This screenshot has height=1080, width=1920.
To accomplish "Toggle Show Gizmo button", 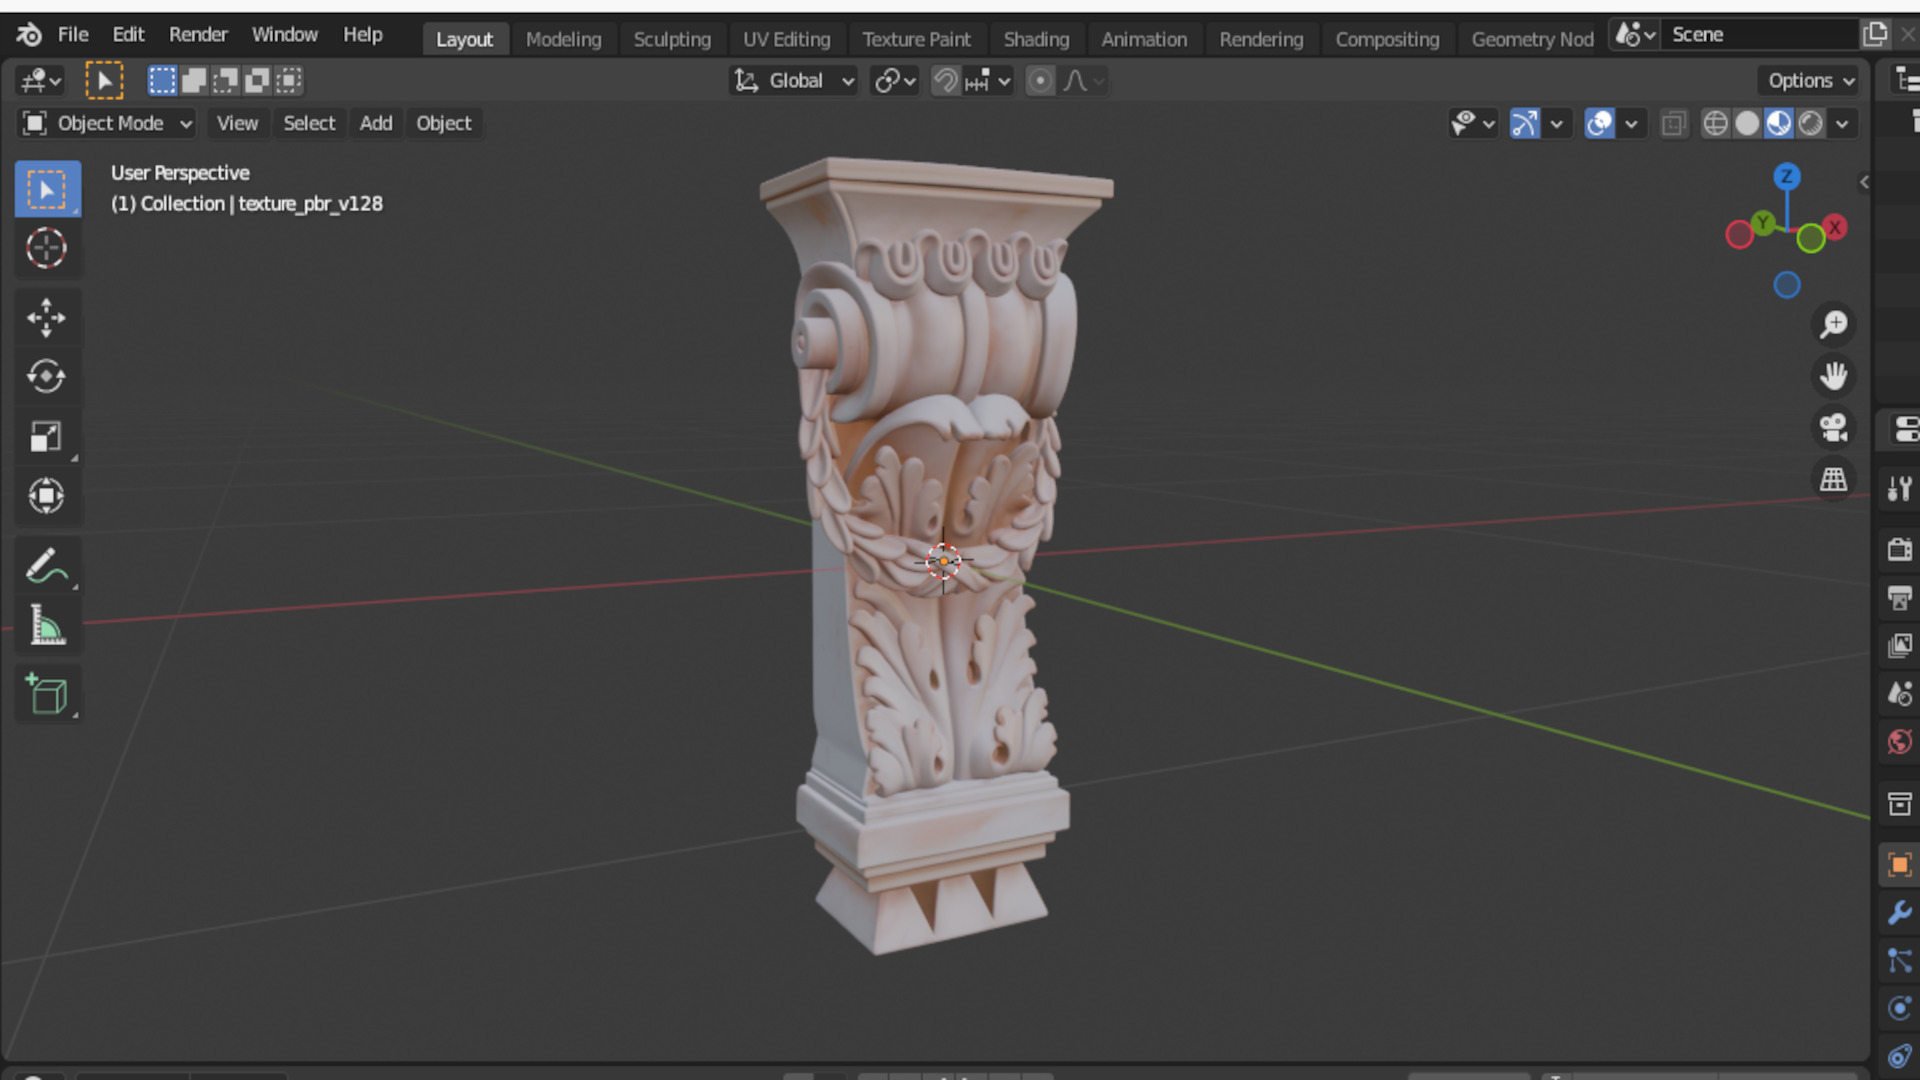I will pyautogui.click(x=1524, y=123).
